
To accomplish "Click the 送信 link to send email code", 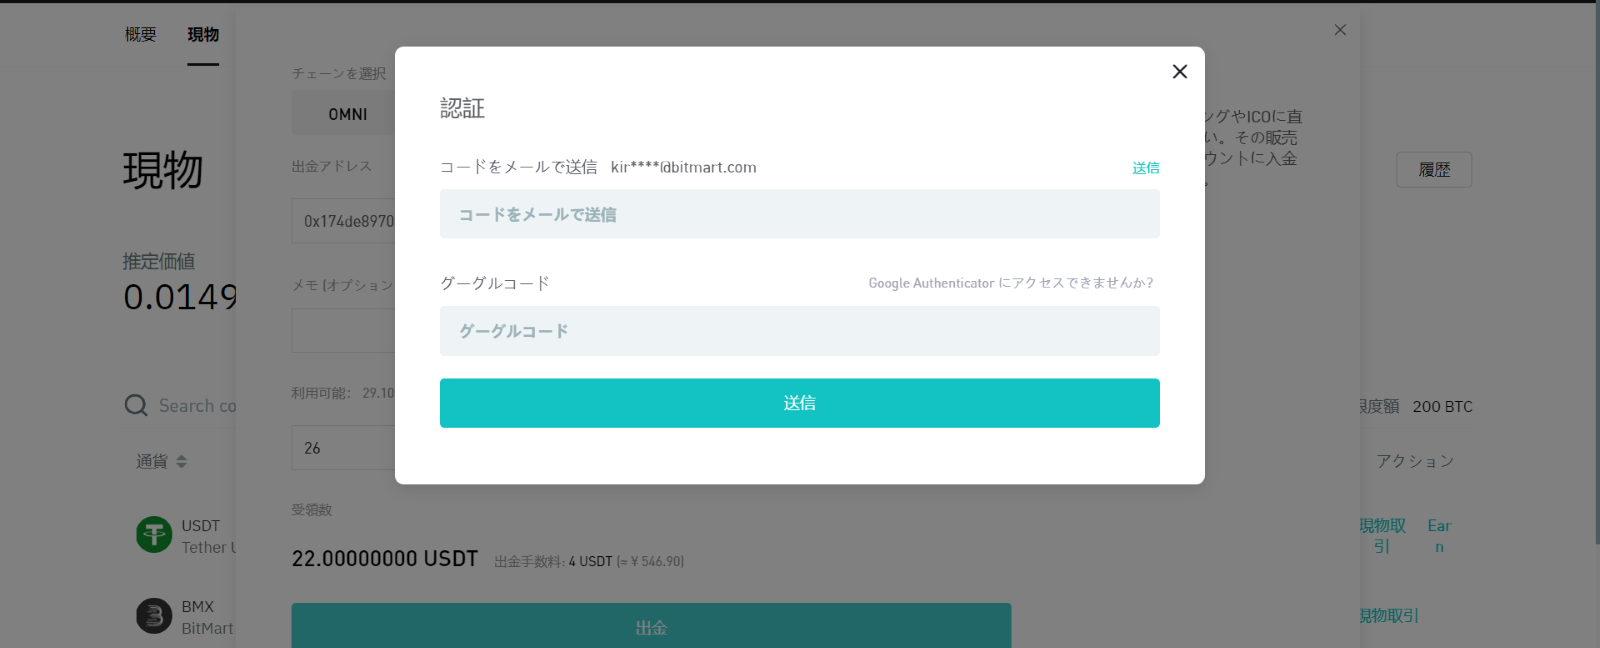I will (x=1146, y=168).
